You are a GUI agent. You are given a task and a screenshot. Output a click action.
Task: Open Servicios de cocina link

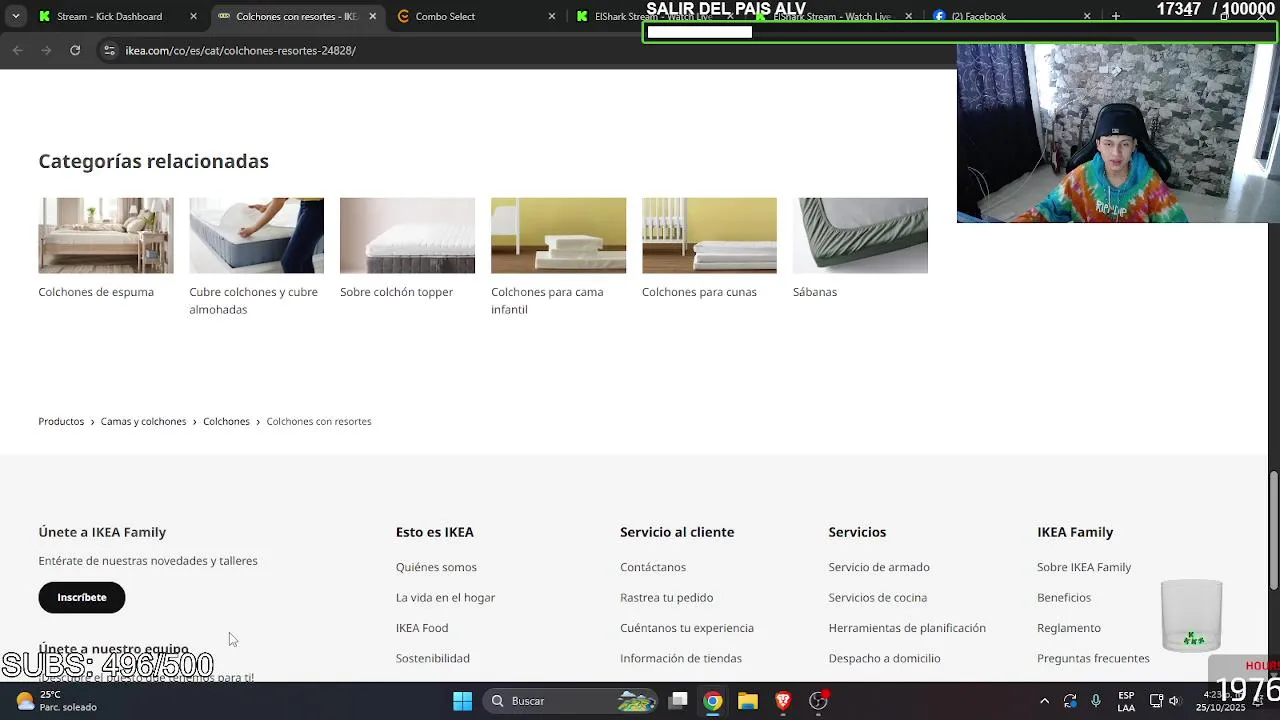(877, 597)
